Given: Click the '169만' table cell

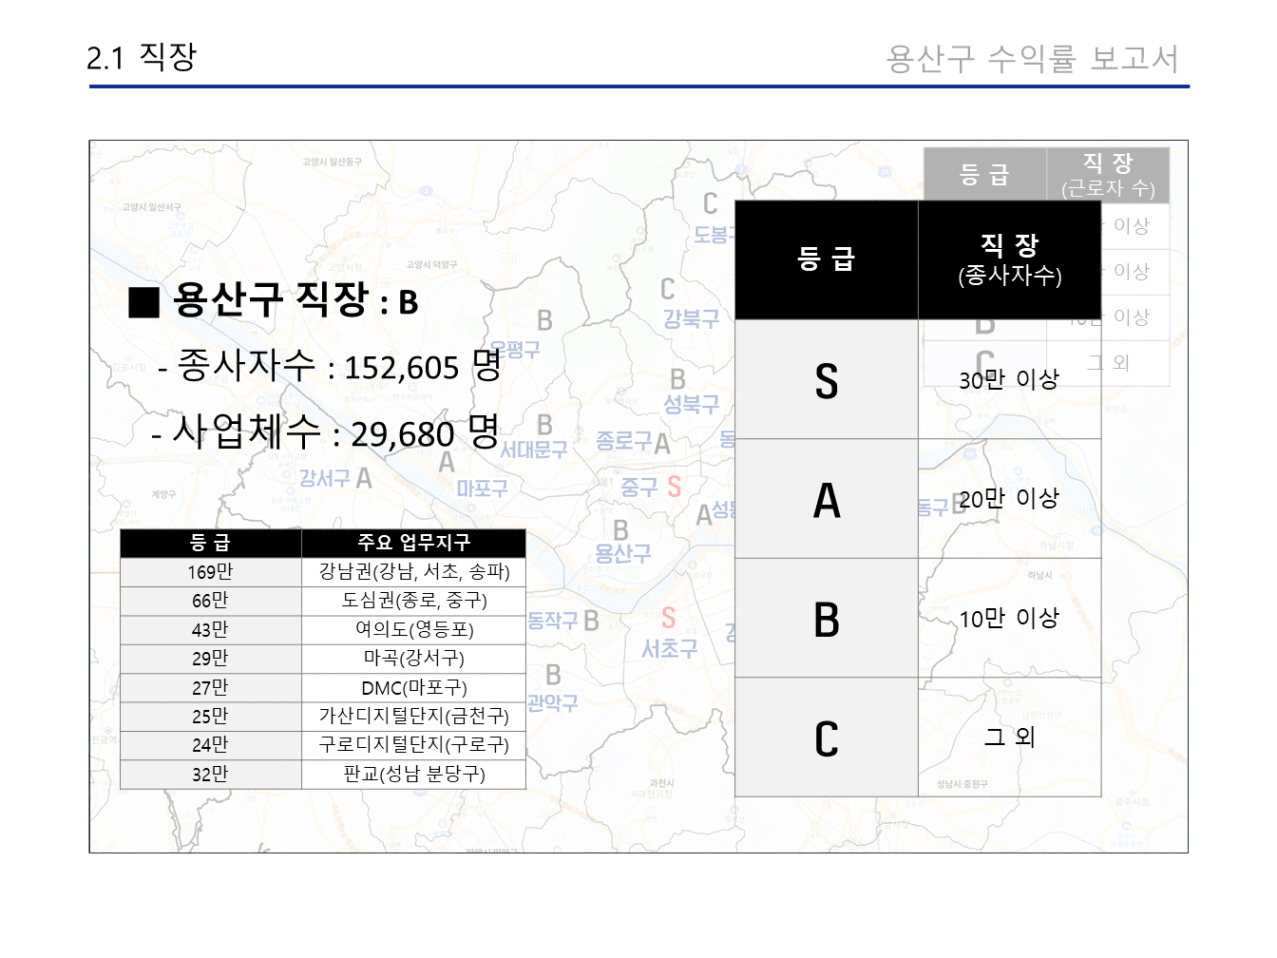Looking at the screenshot, I should coord(211,572).
